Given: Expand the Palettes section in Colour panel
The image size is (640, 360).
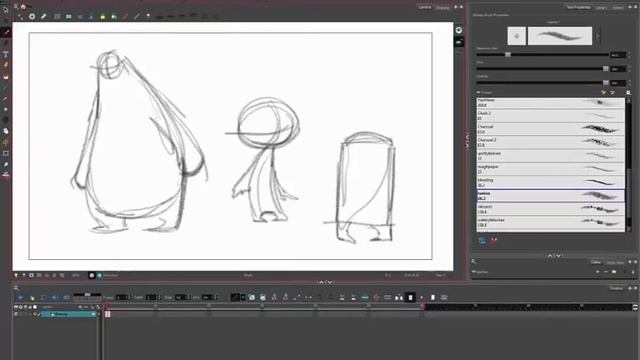Looking at the screenshot, I should 473,271.
